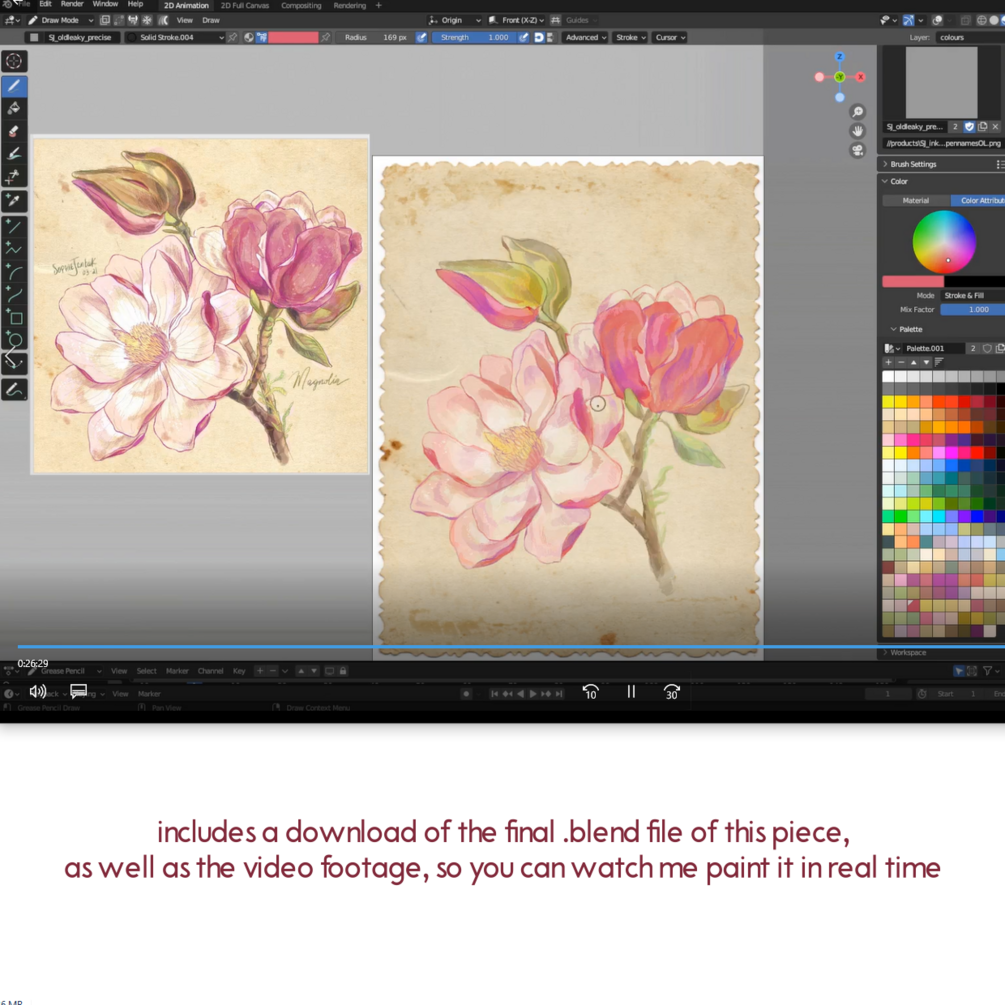The image size is (1005, 1005).
Task: Open the Draw Mode dropdown
Action: tap(61, 20)
